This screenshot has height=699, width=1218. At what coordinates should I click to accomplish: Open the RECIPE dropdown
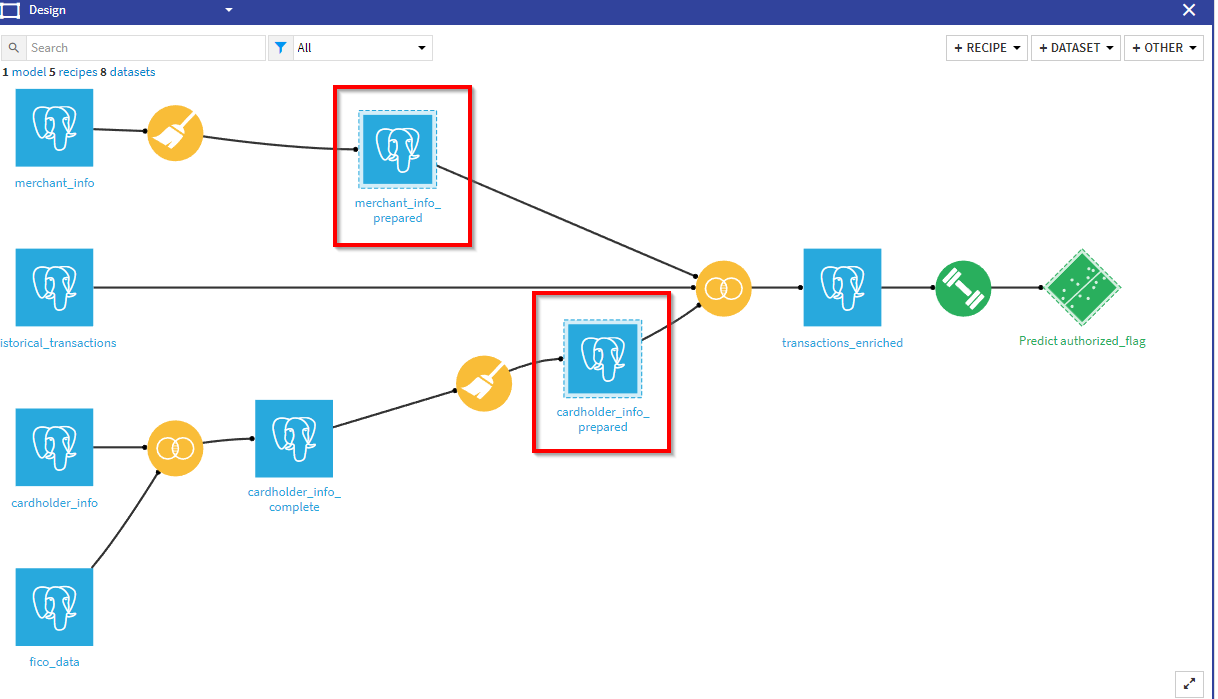click(x=986, y=47)
